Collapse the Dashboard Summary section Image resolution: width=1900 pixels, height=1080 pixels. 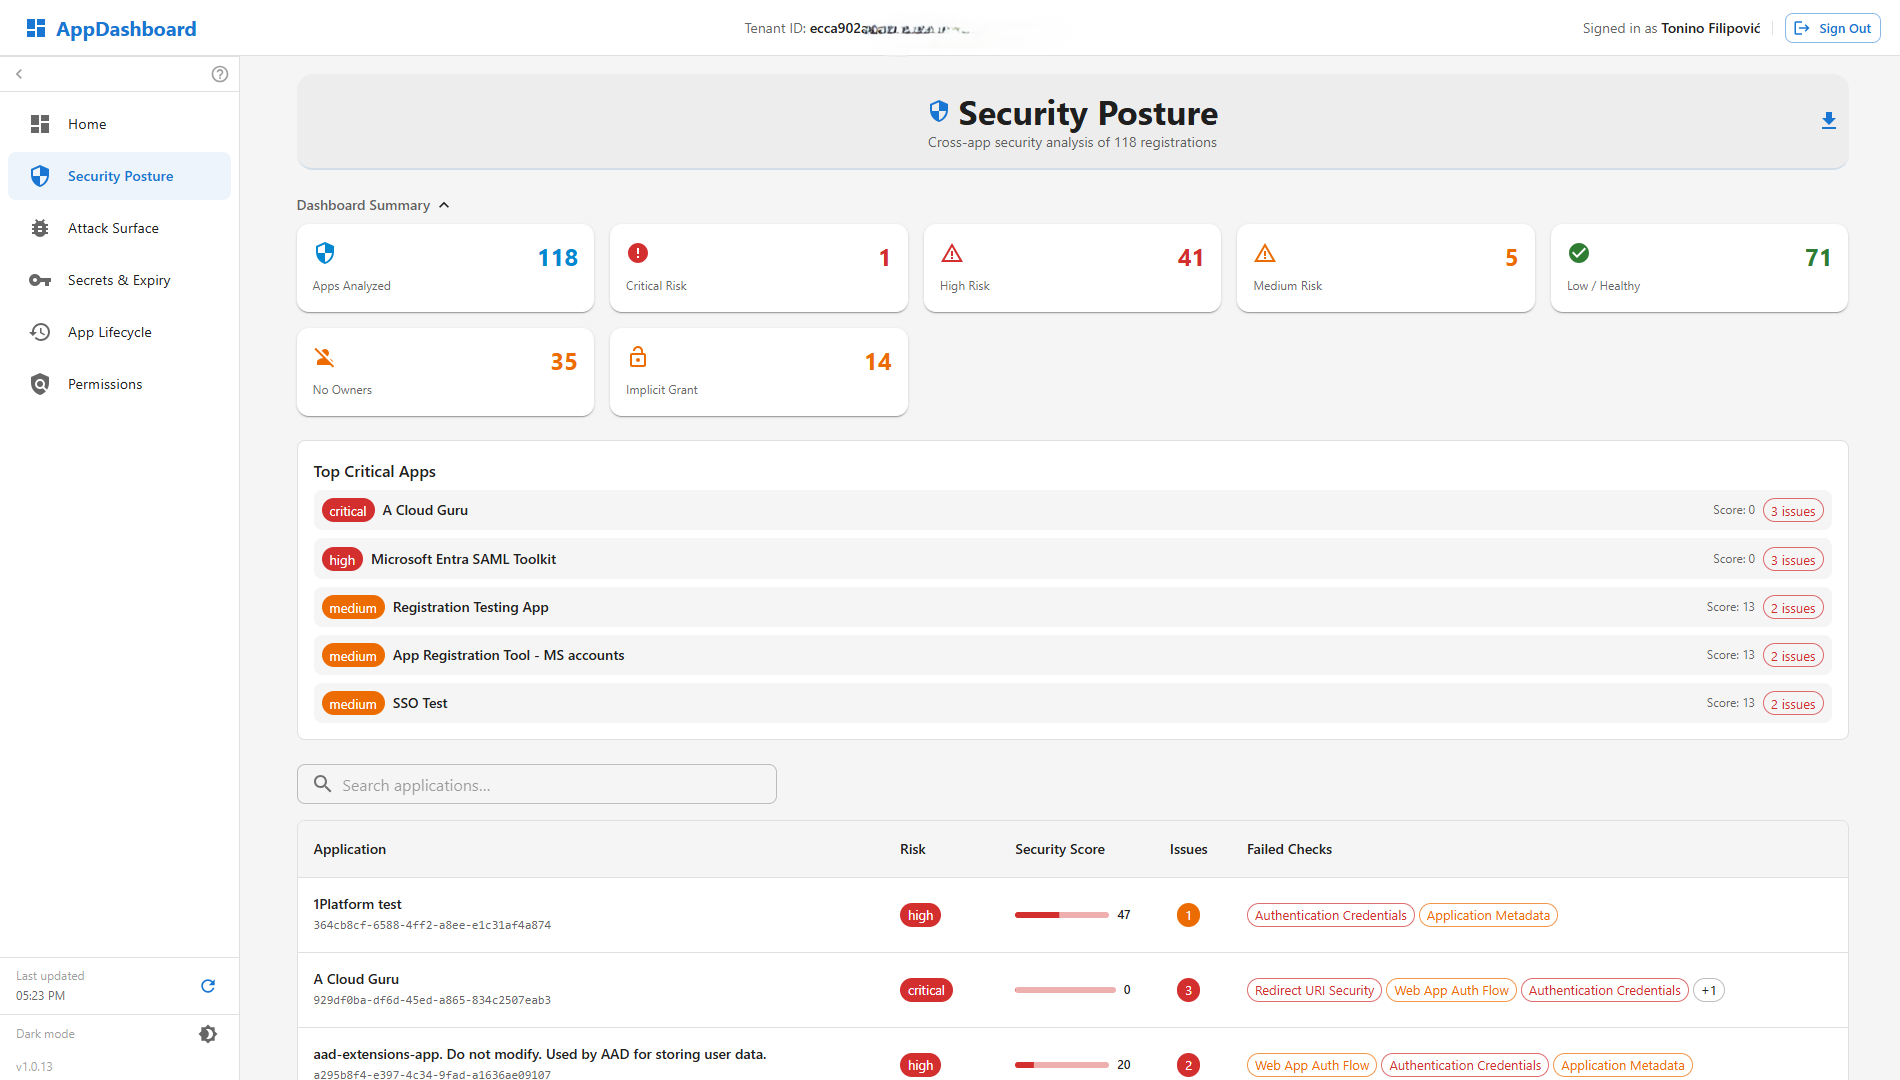[444, 205]
